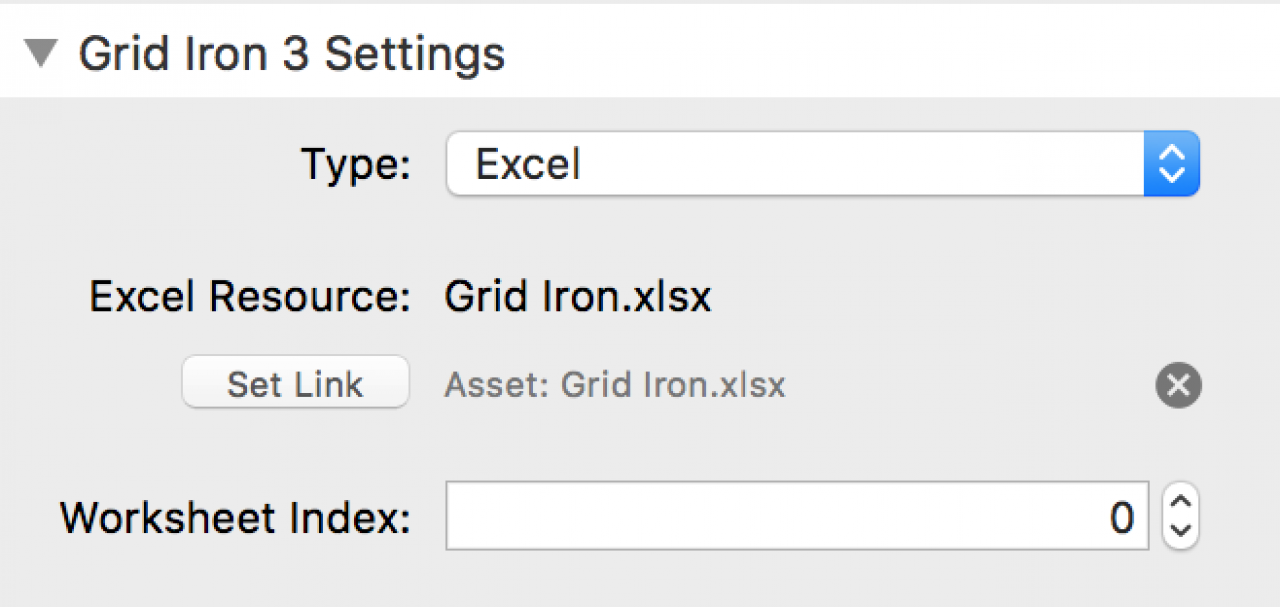This screenshot has height=607, width=1280.
Task: Click the gray circle remove-asset button
Action: pyautogui.click(x=1178, y=386)
